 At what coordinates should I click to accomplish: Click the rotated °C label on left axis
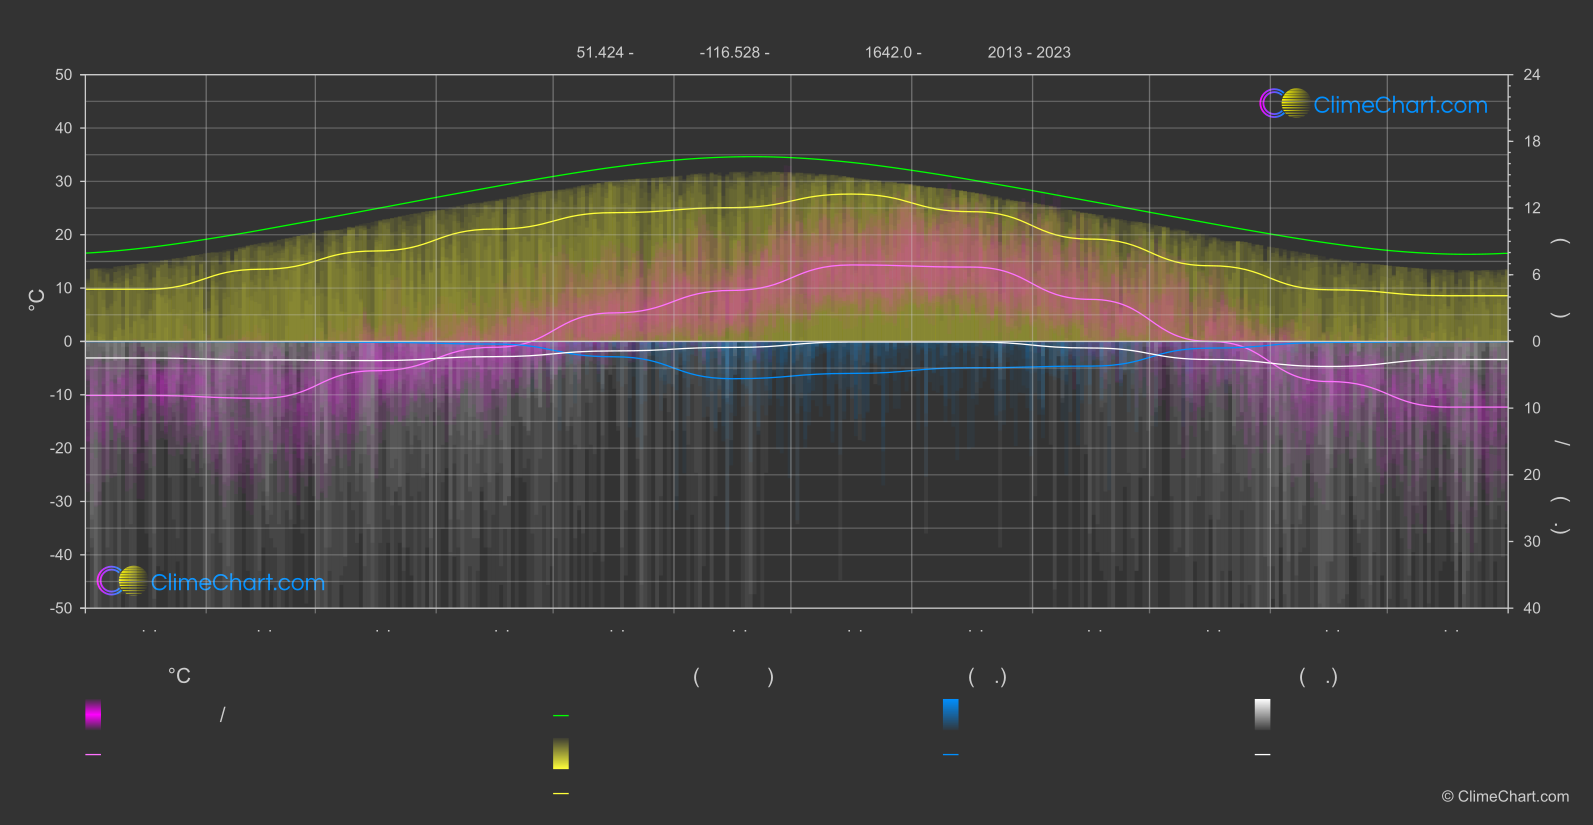36,300
